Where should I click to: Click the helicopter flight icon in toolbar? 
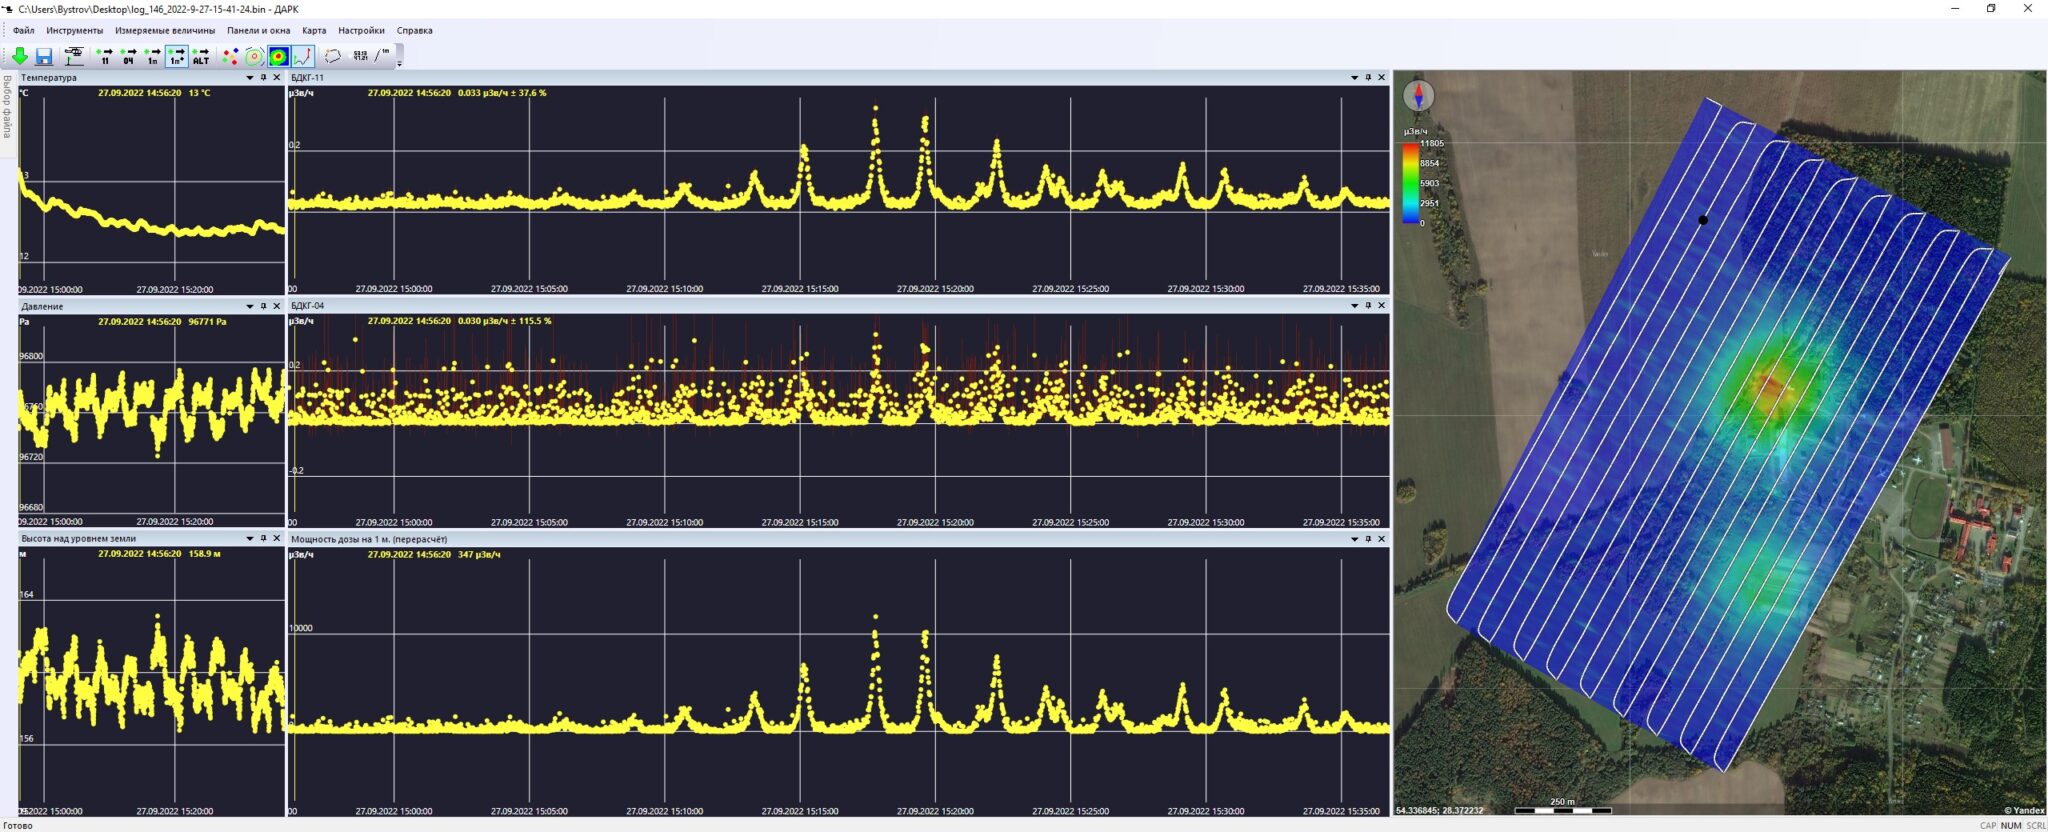[74, 56]
